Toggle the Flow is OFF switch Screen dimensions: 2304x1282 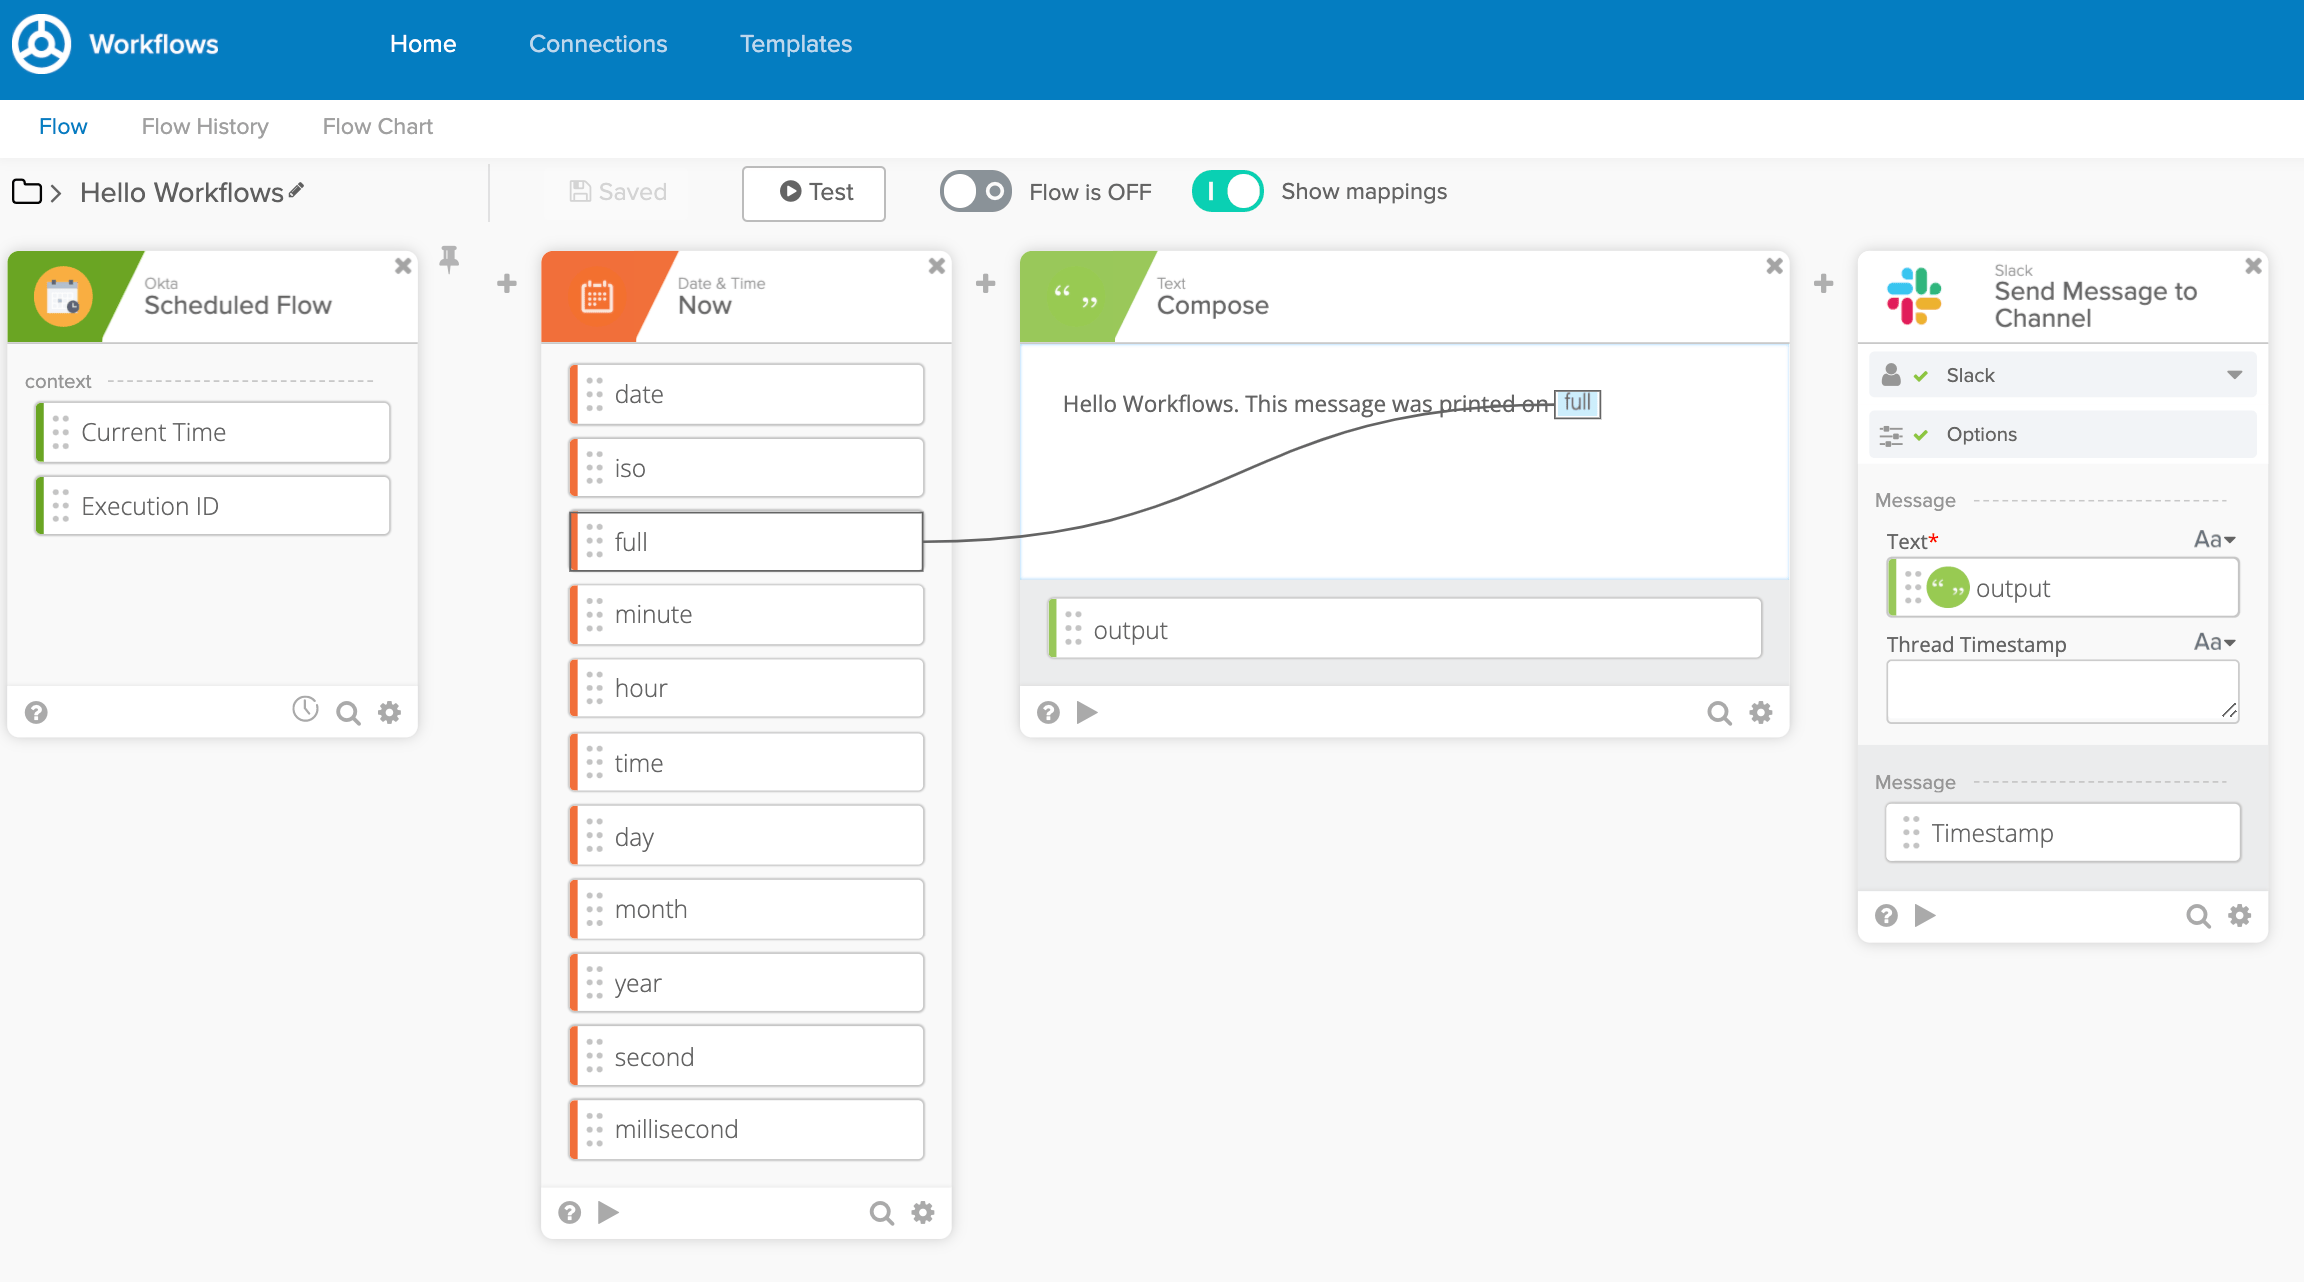(975, 191)
